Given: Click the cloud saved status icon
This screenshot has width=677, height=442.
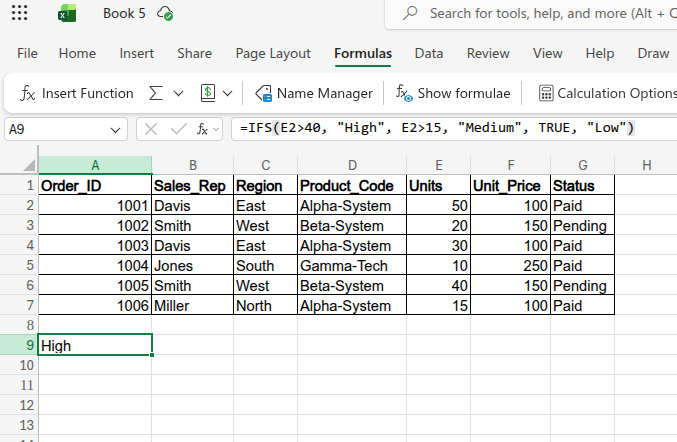Looking at the screenshot, I should [166, 14].
